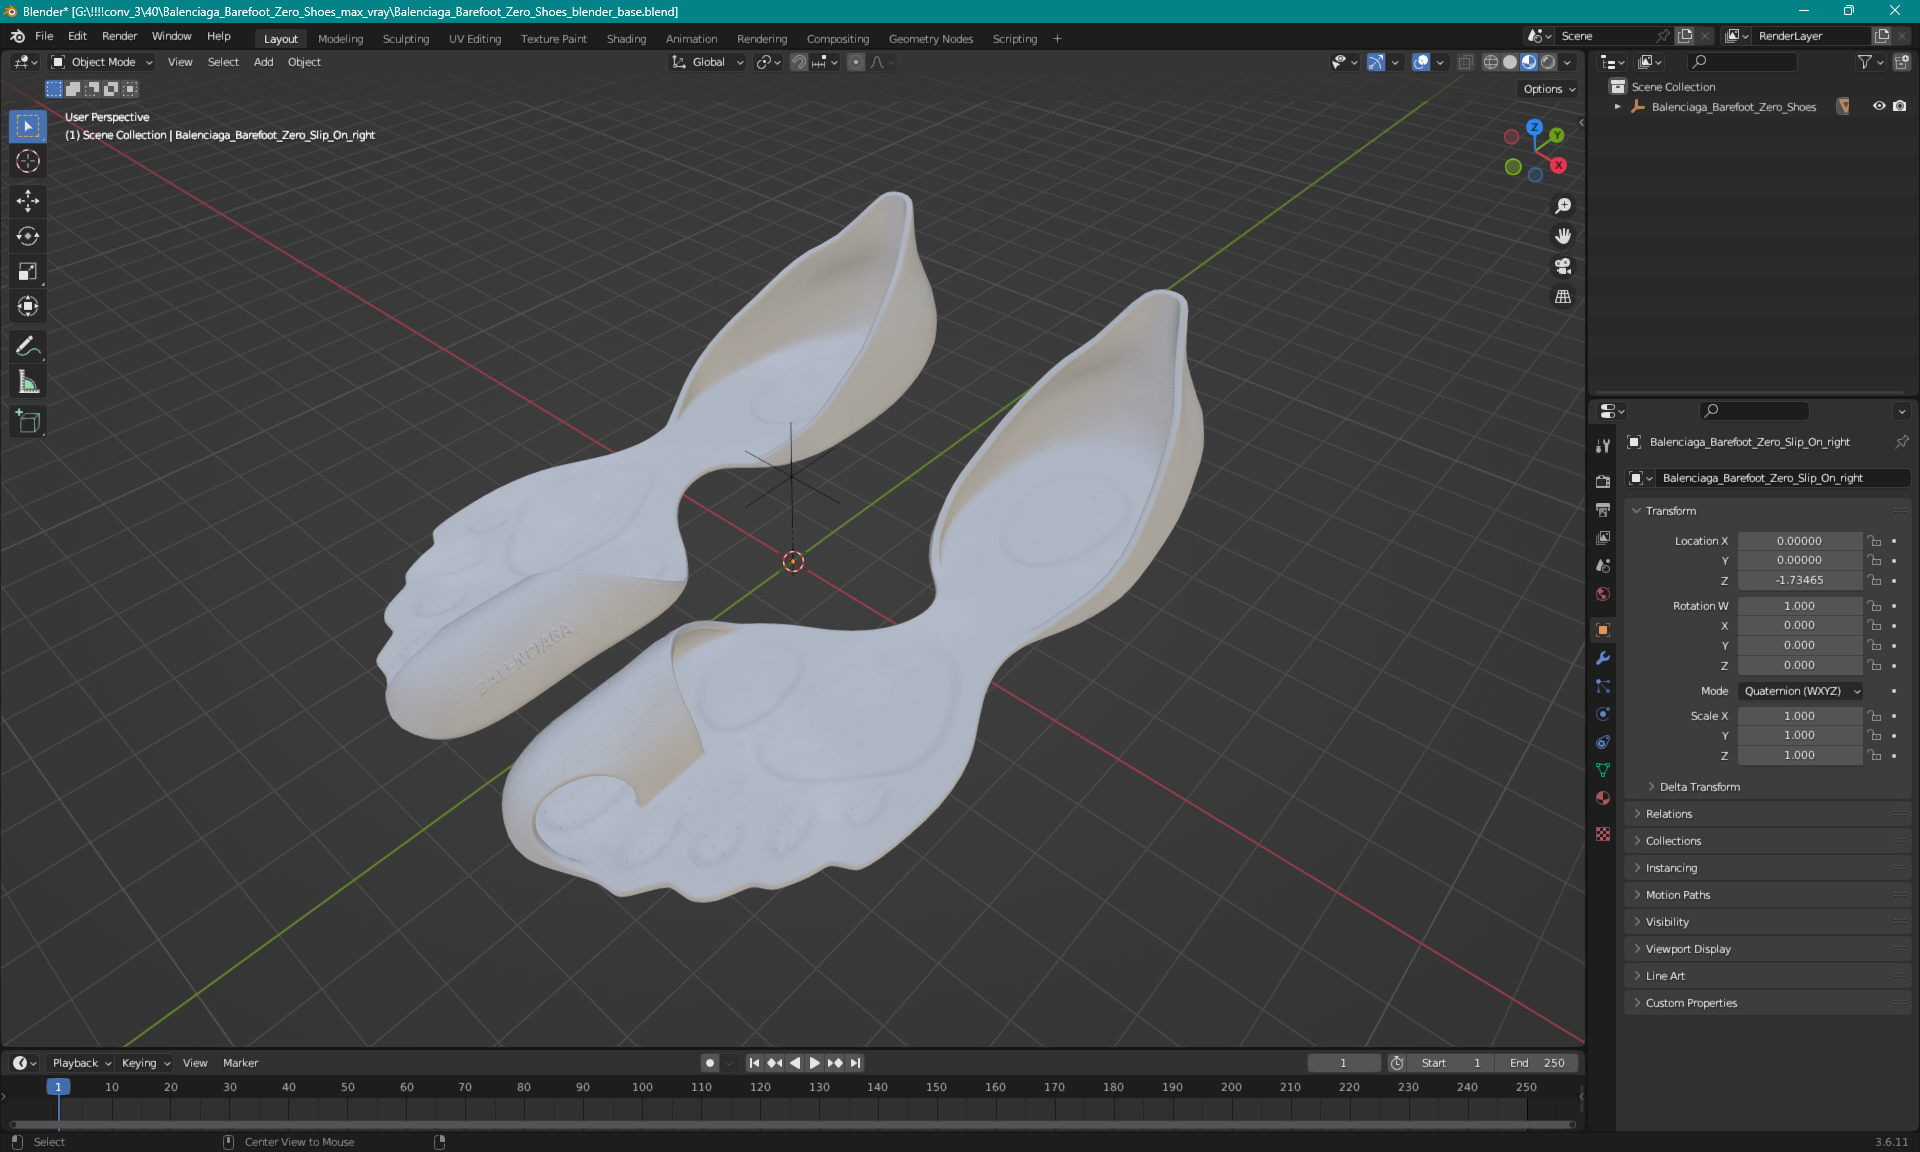Disable Balenciaga_Barefoot_Zero_Shoes collection in renders
Image resolution: width=1920 pixels, height=1152 pixels.
coord(1900,106)
